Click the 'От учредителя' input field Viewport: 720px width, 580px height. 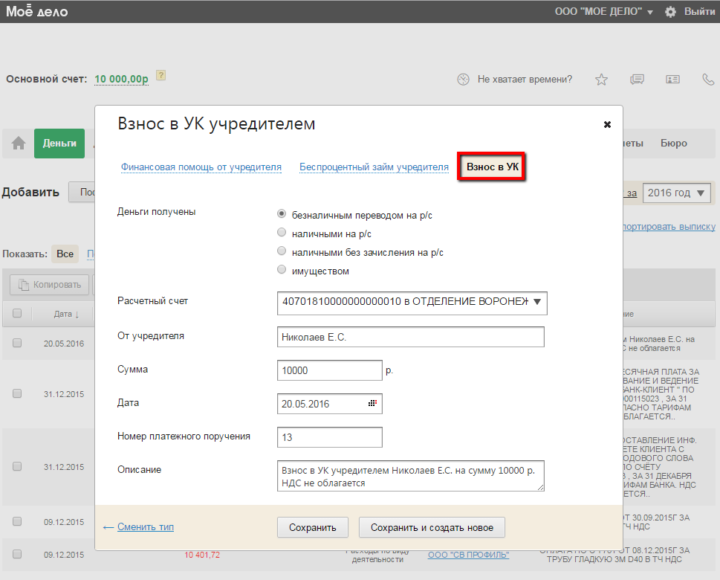tap(411, 337)
